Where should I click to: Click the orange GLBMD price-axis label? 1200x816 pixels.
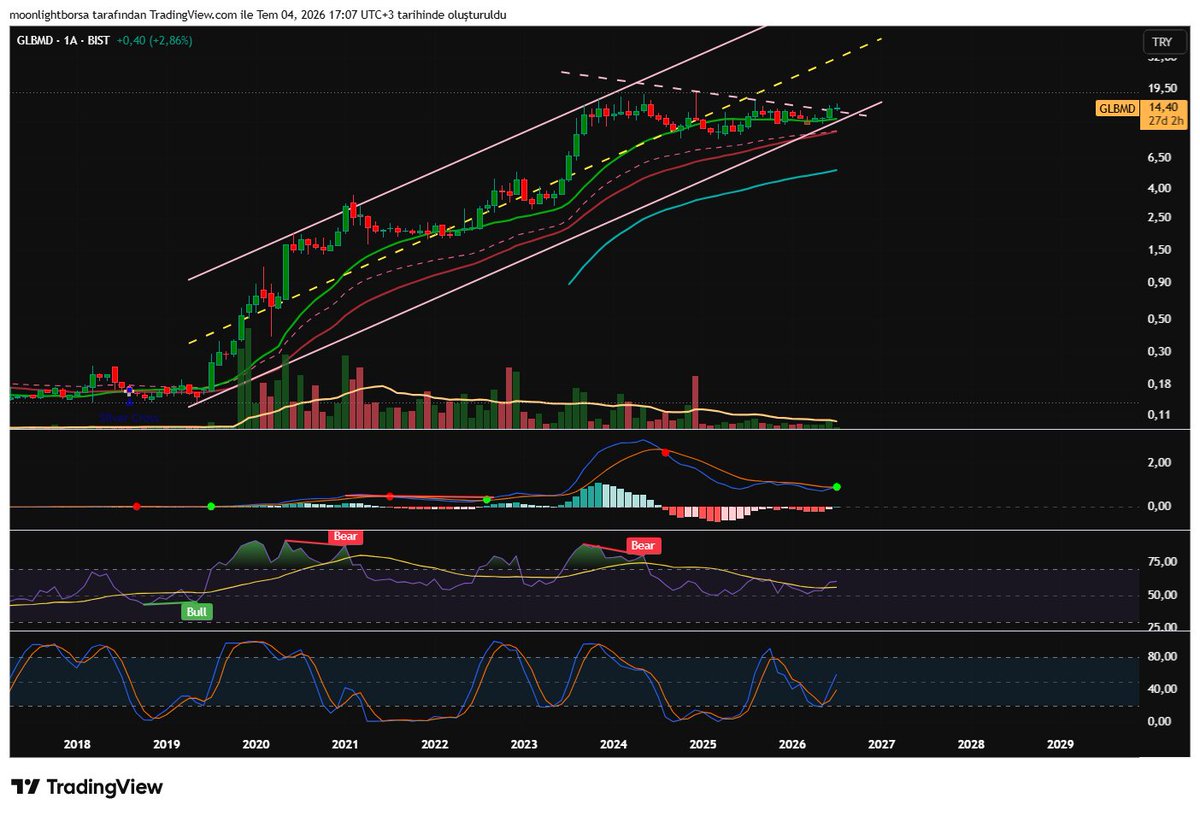coord(1119,109)
